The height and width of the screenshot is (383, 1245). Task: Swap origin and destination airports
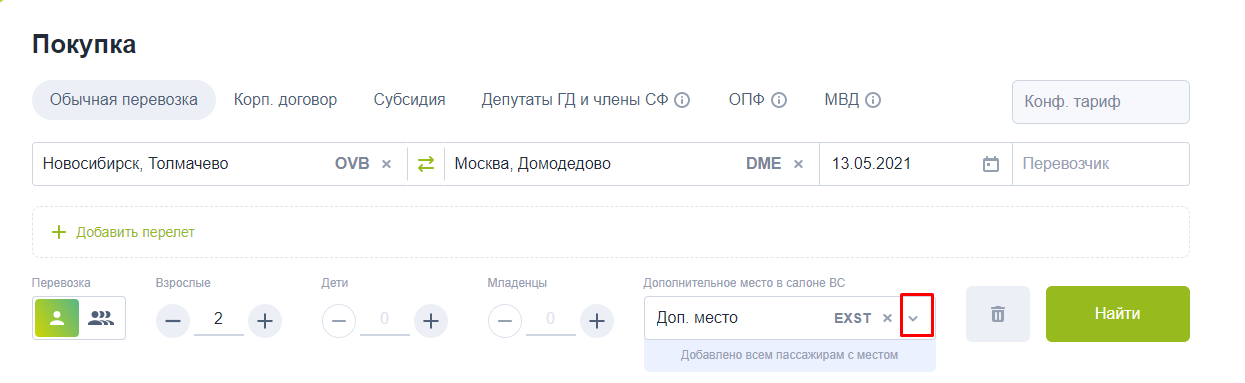[x=426, y=164]
